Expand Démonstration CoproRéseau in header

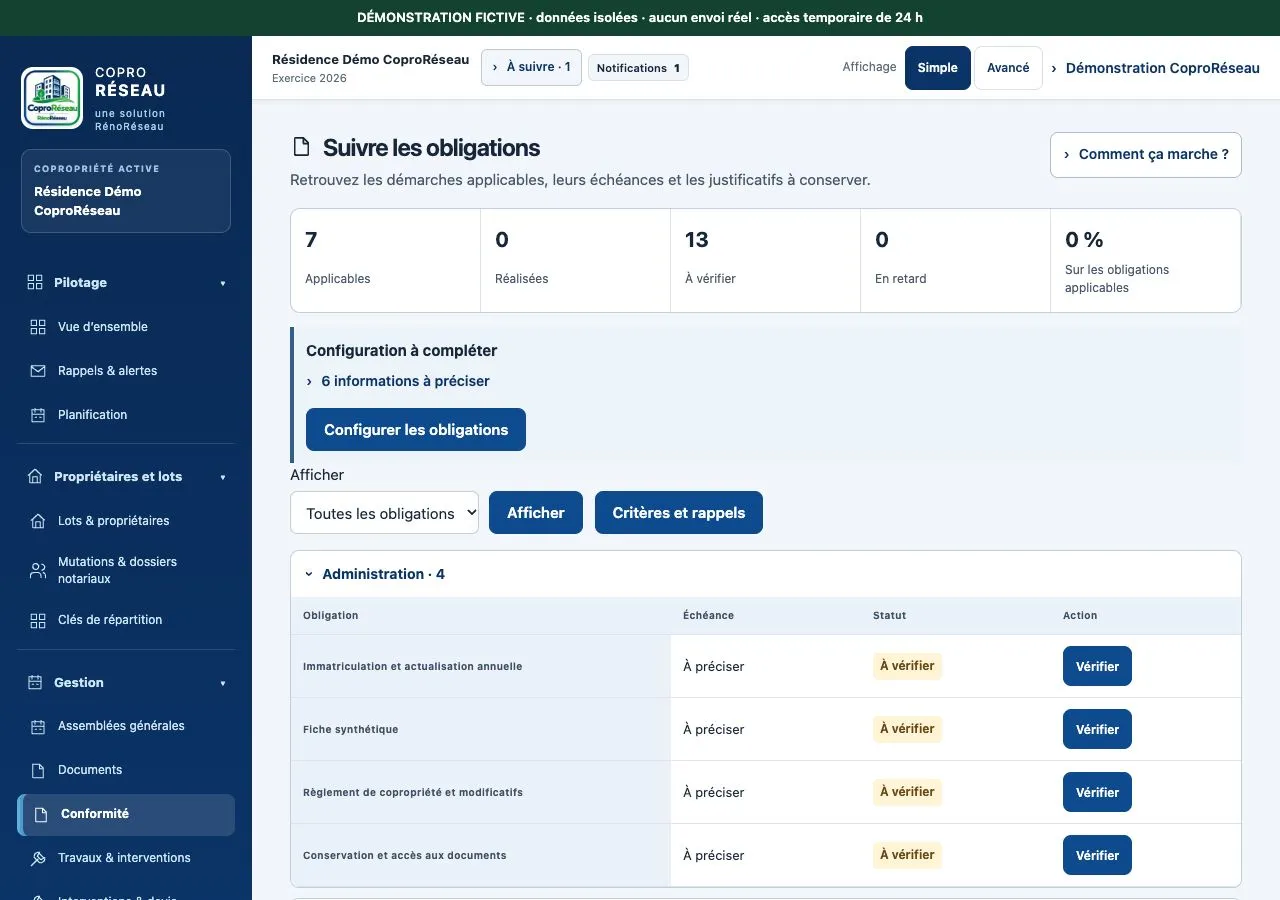click(1155, 68)
